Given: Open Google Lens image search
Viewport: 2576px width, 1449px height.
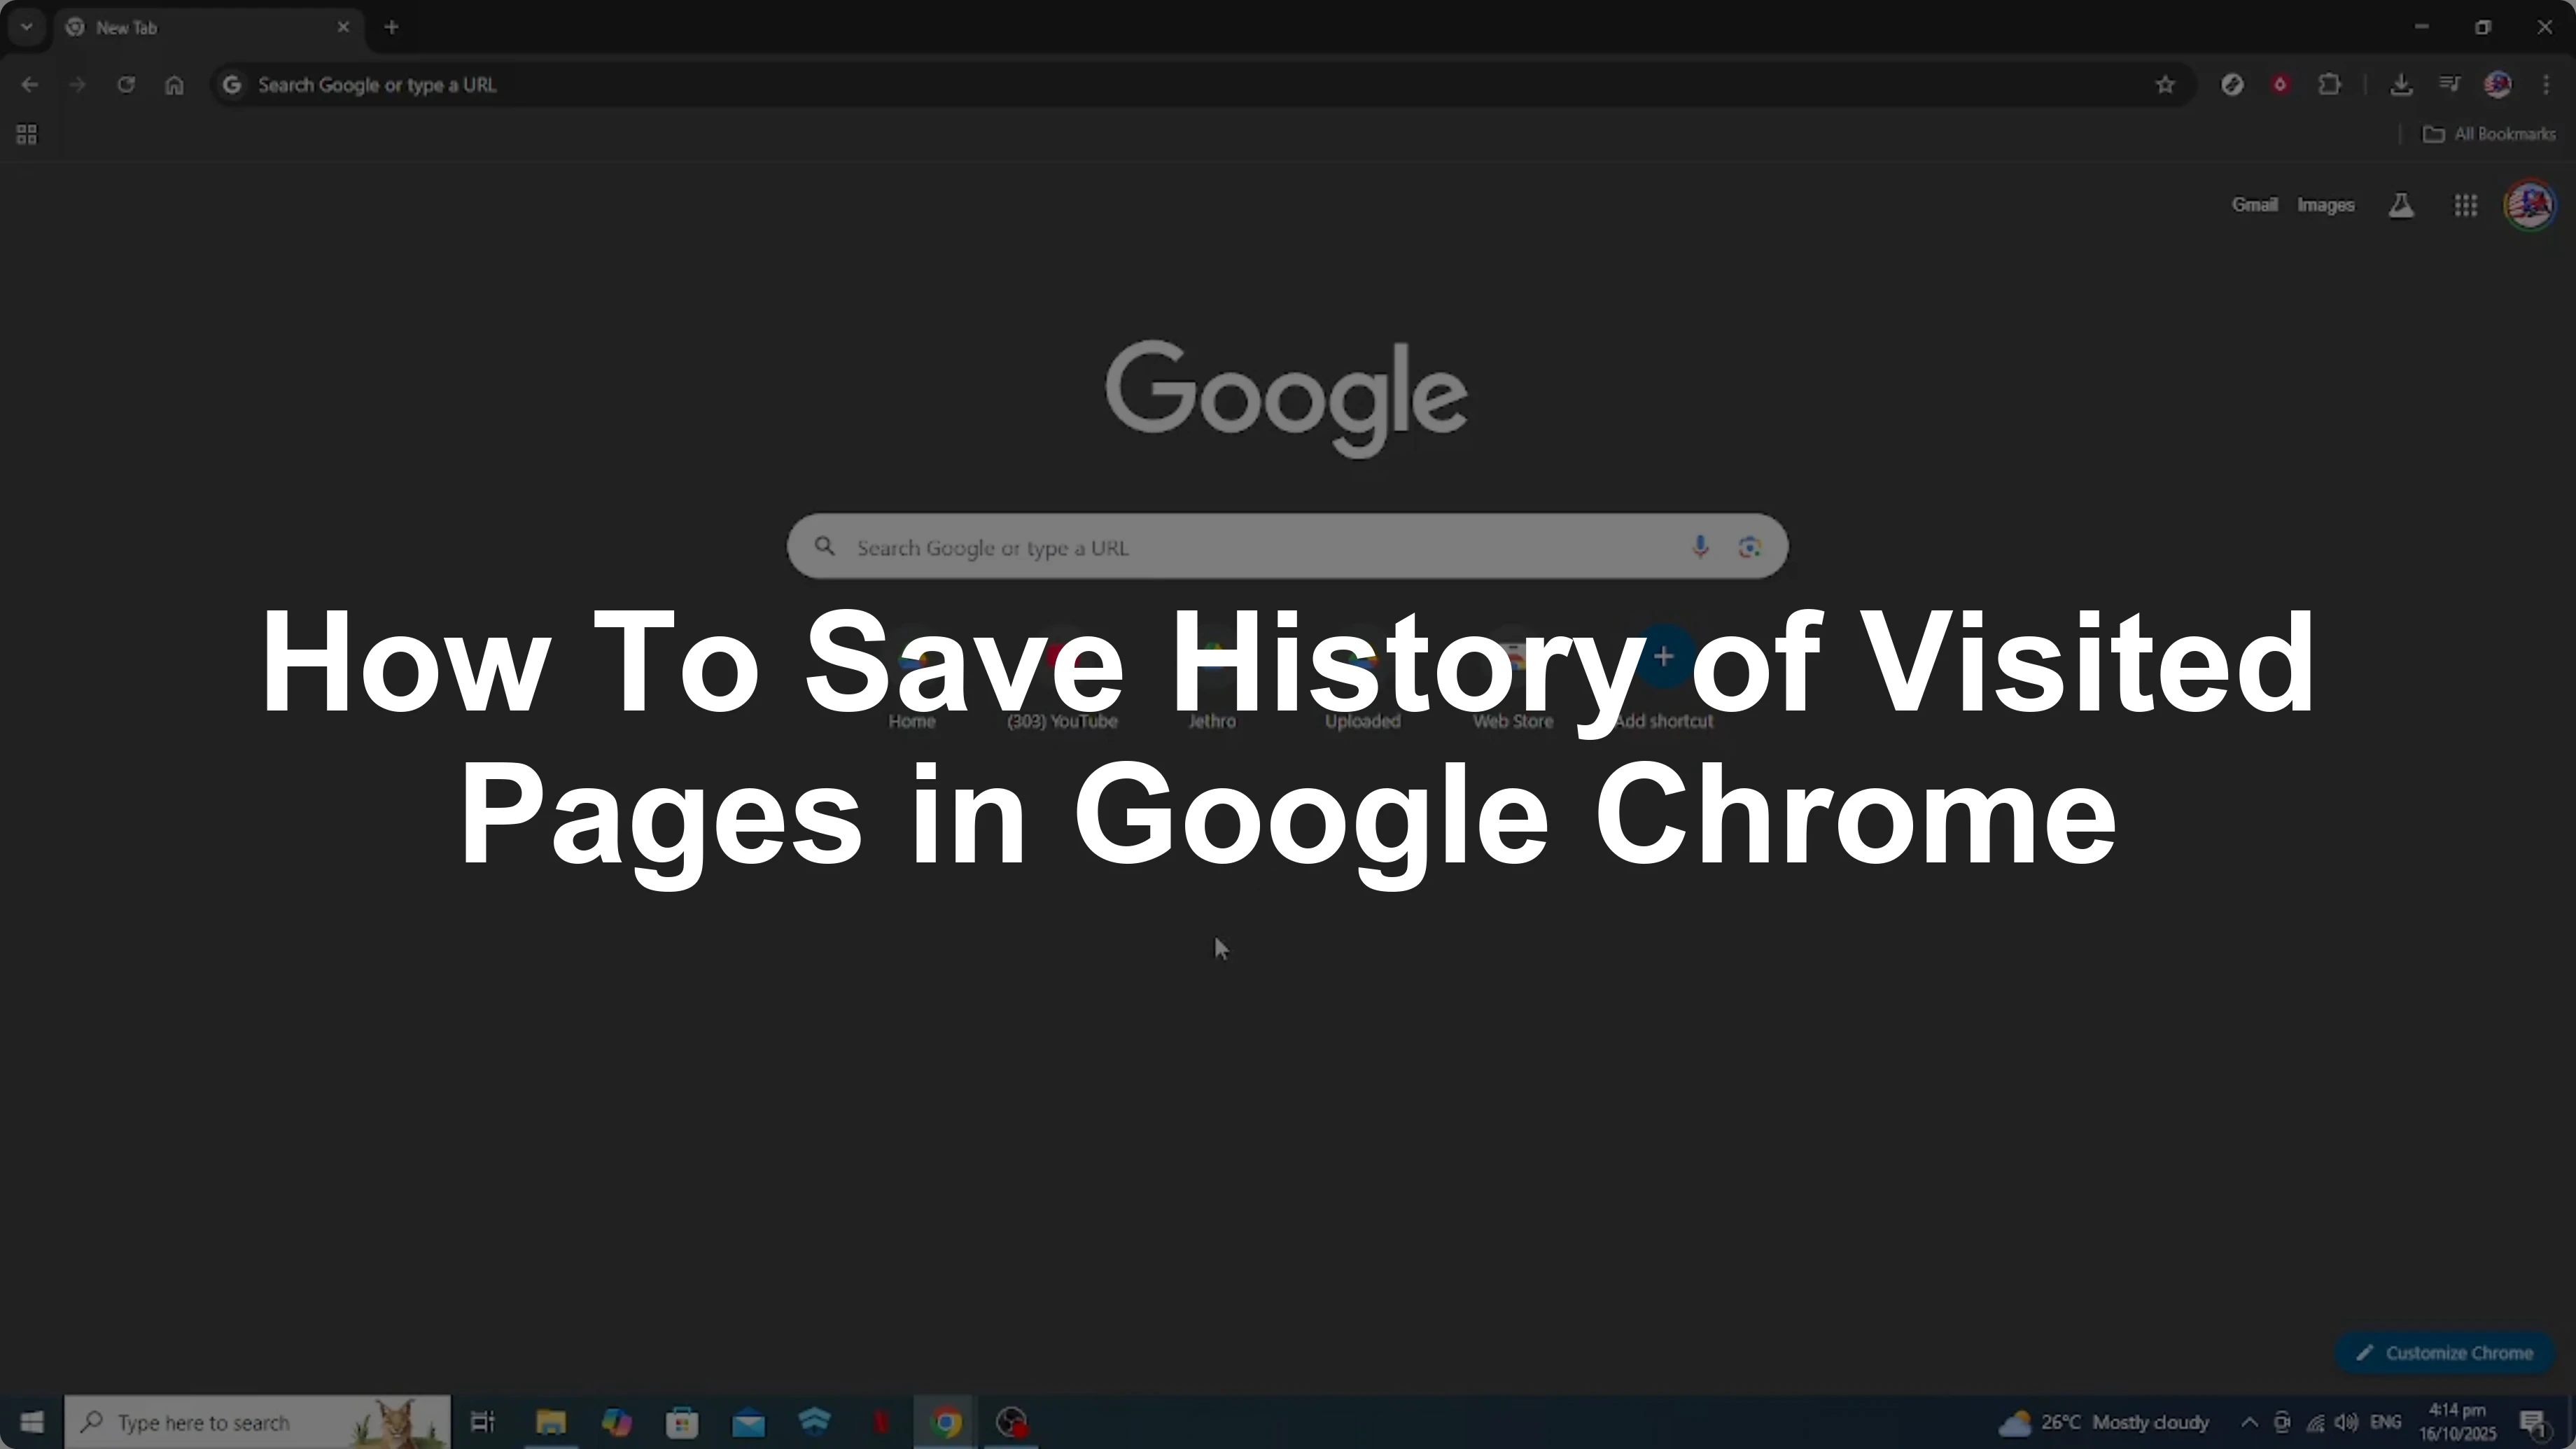Looking at the screenshot, I should (x=1749, y=547).
